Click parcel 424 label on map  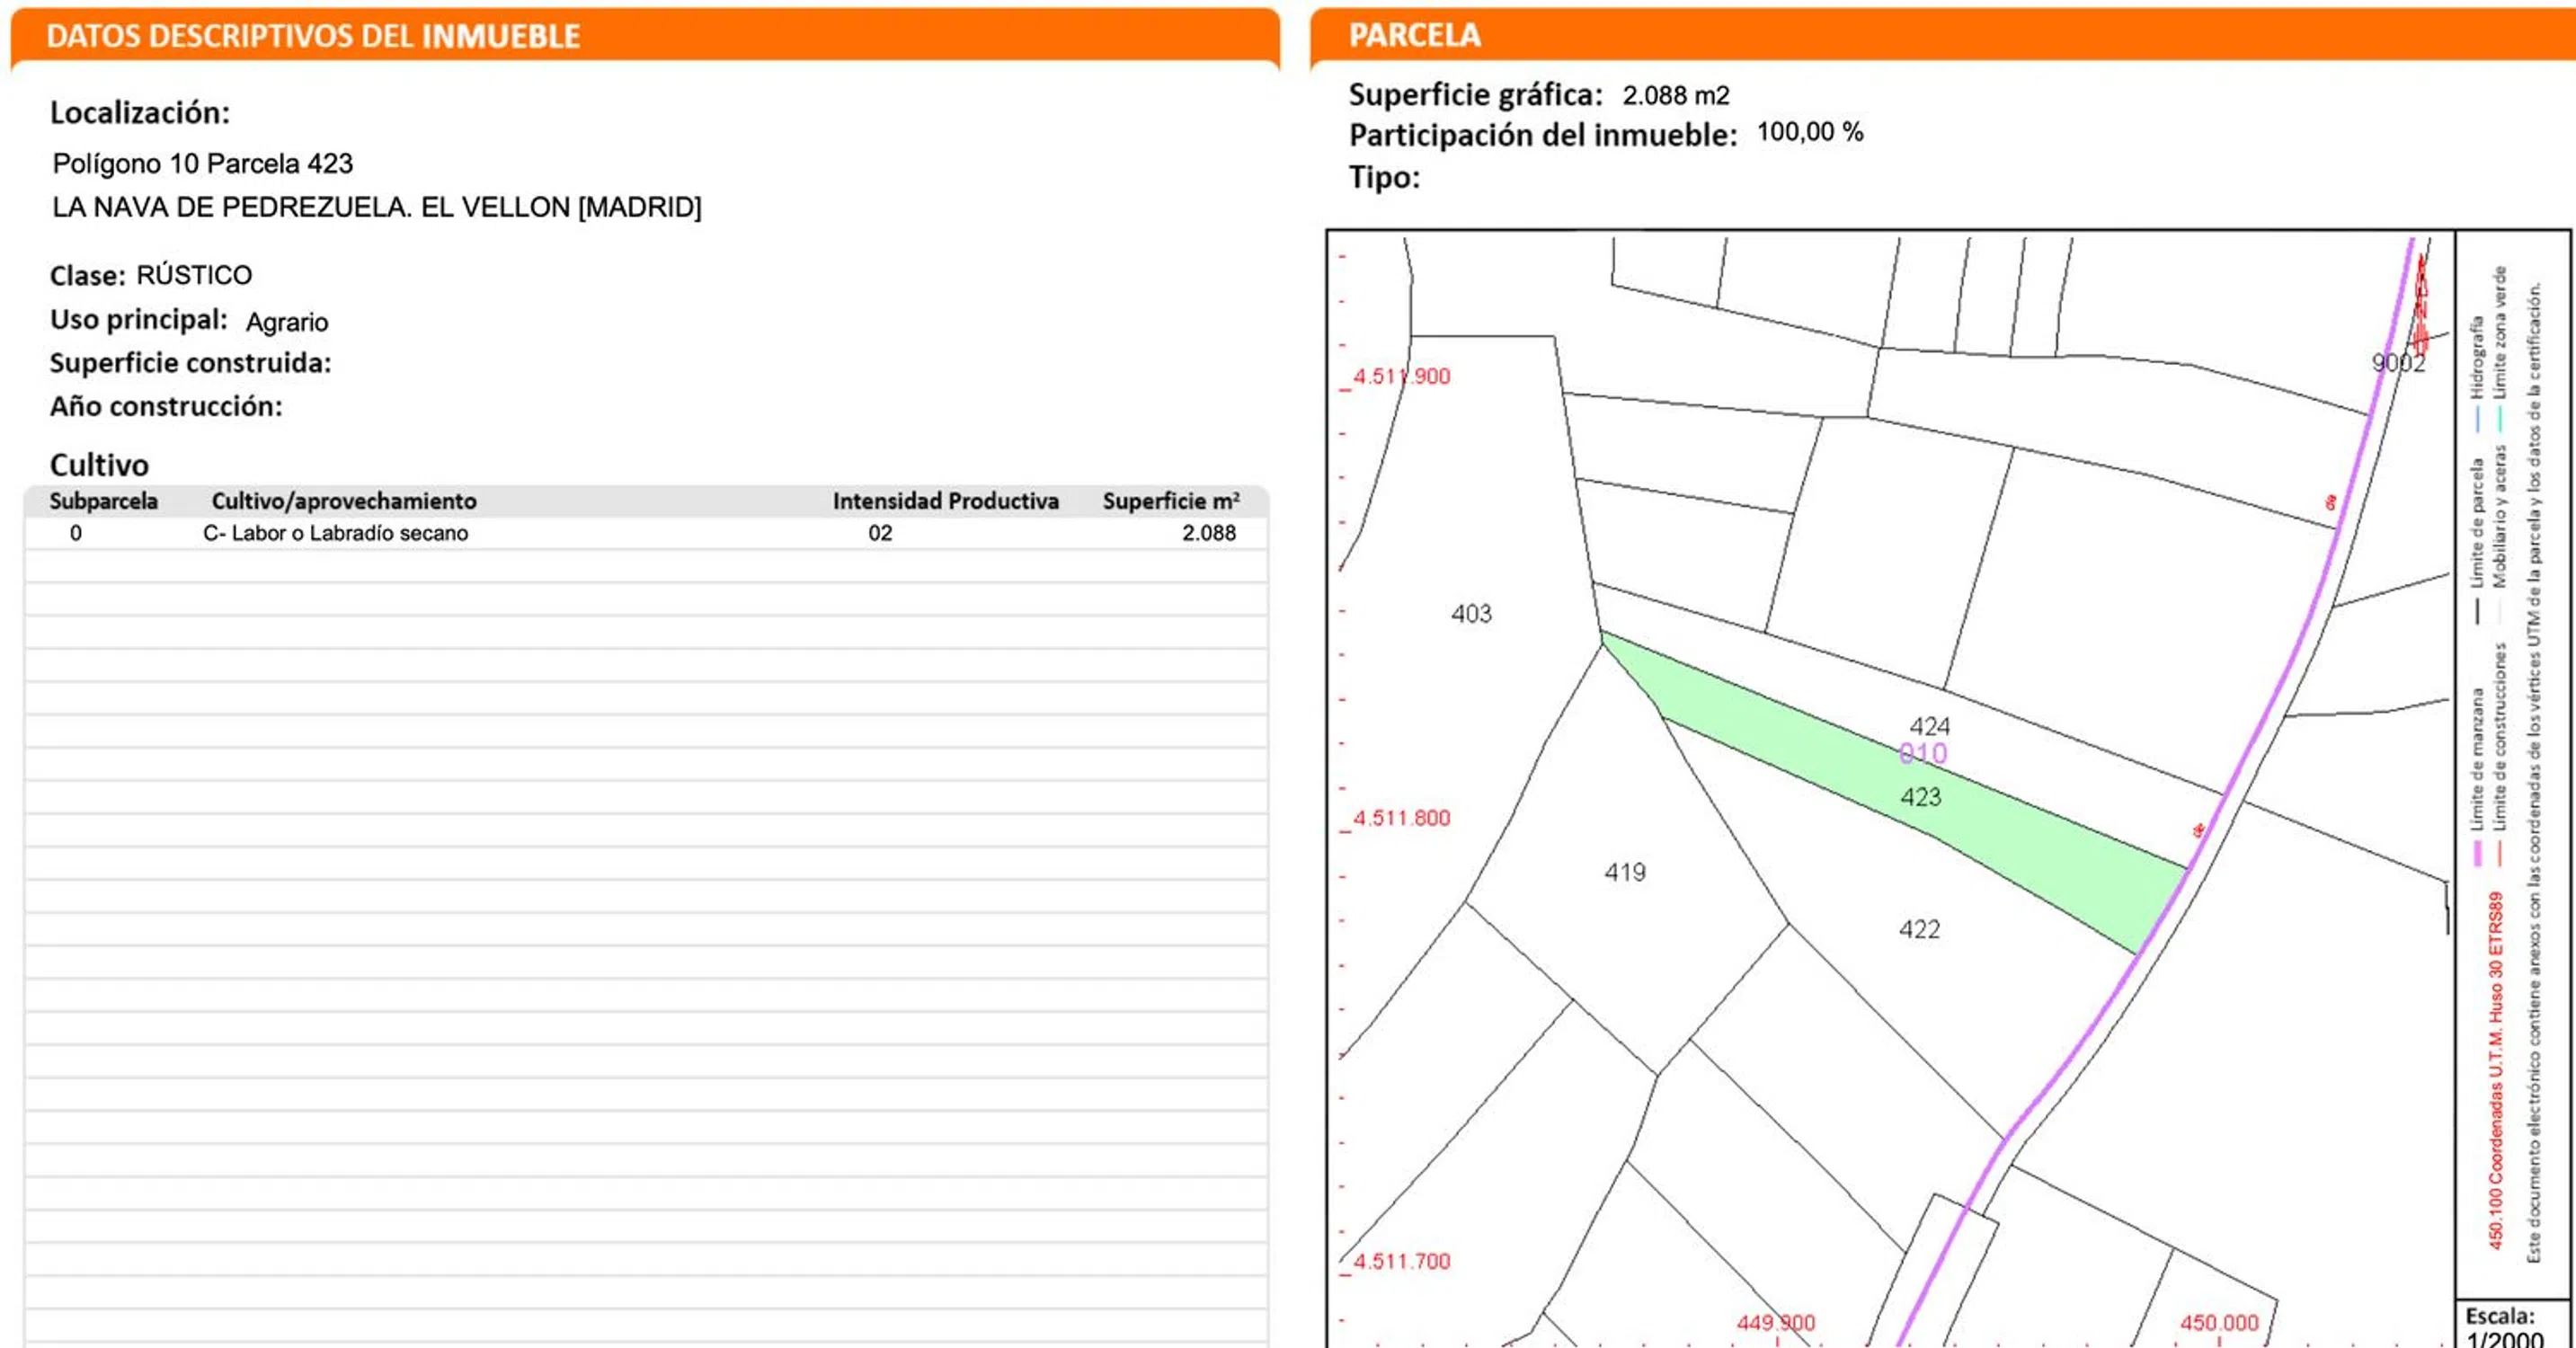(x=1929, y=726)
